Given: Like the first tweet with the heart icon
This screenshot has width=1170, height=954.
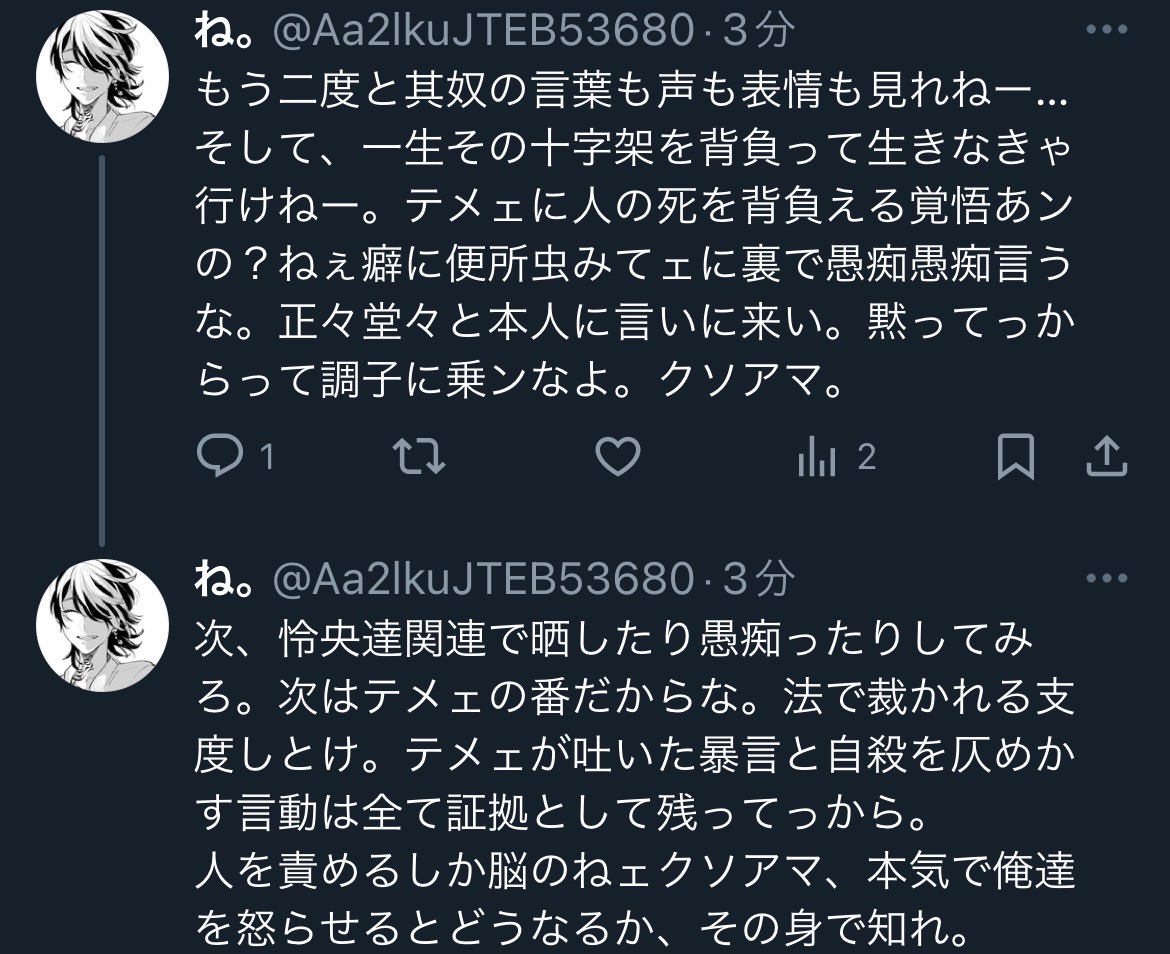Looking at the screenshot, I should 618,456.
